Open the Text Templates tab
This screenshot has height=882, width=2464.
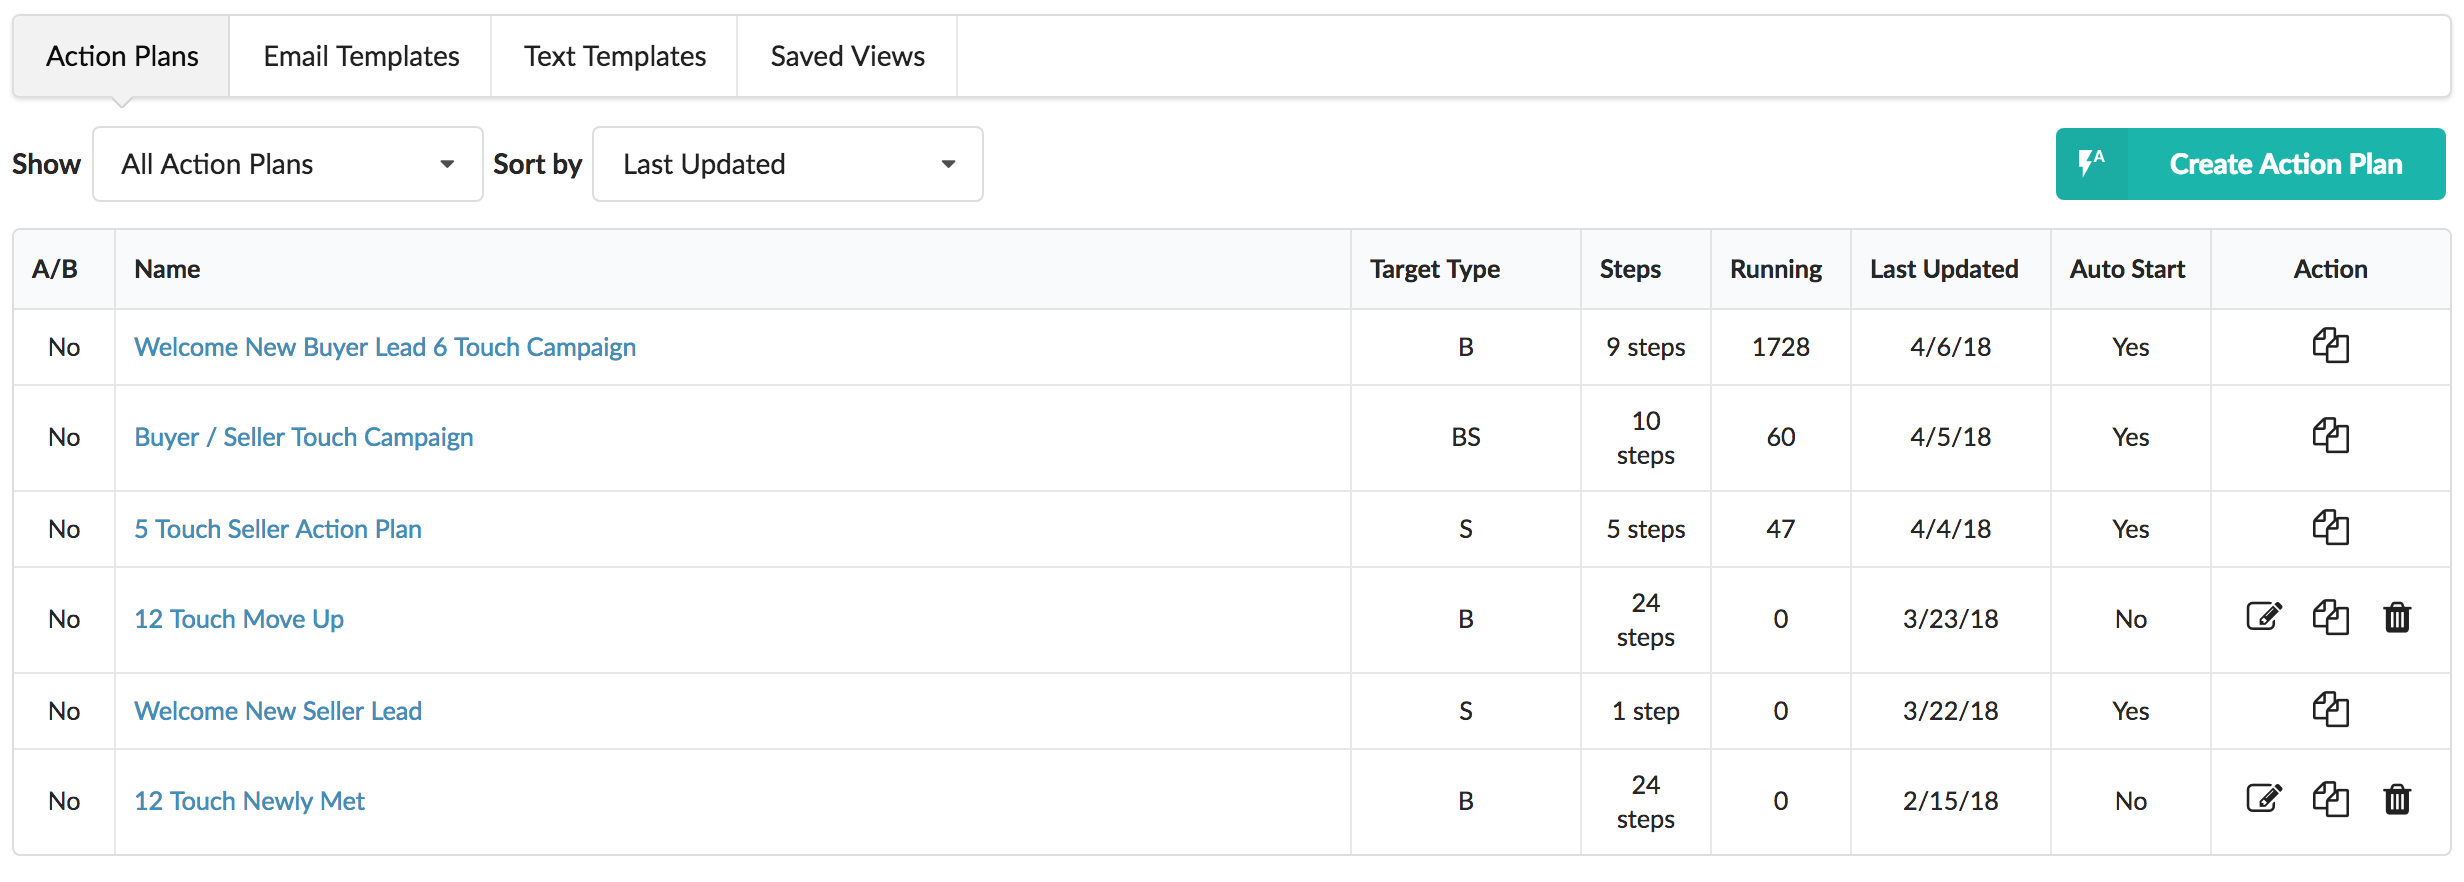615,57
